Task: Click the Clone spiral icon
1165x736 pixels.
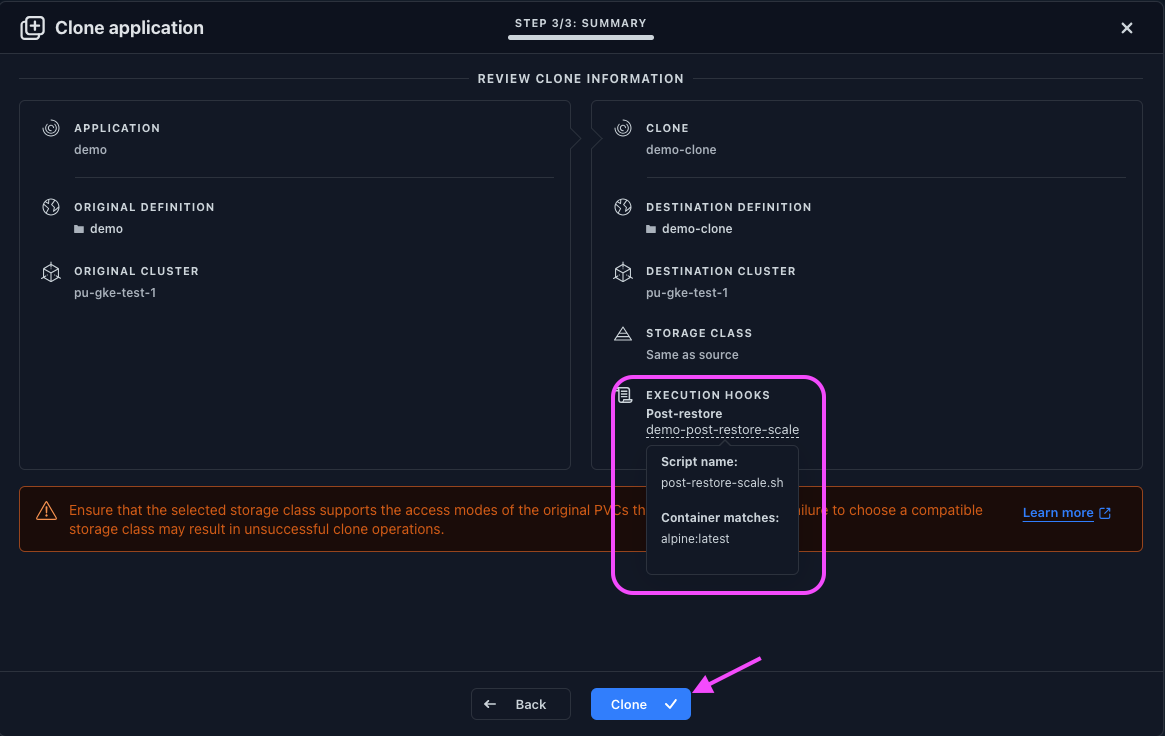Action: 623,129
